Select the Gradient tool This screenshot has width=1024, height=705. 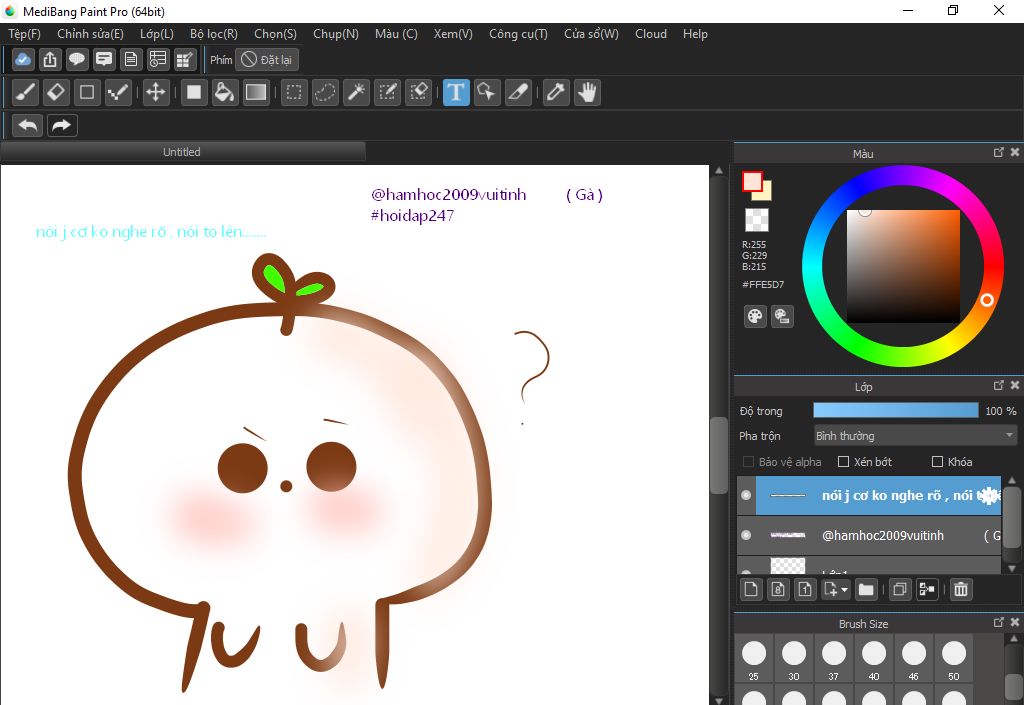tap(255, 92)
